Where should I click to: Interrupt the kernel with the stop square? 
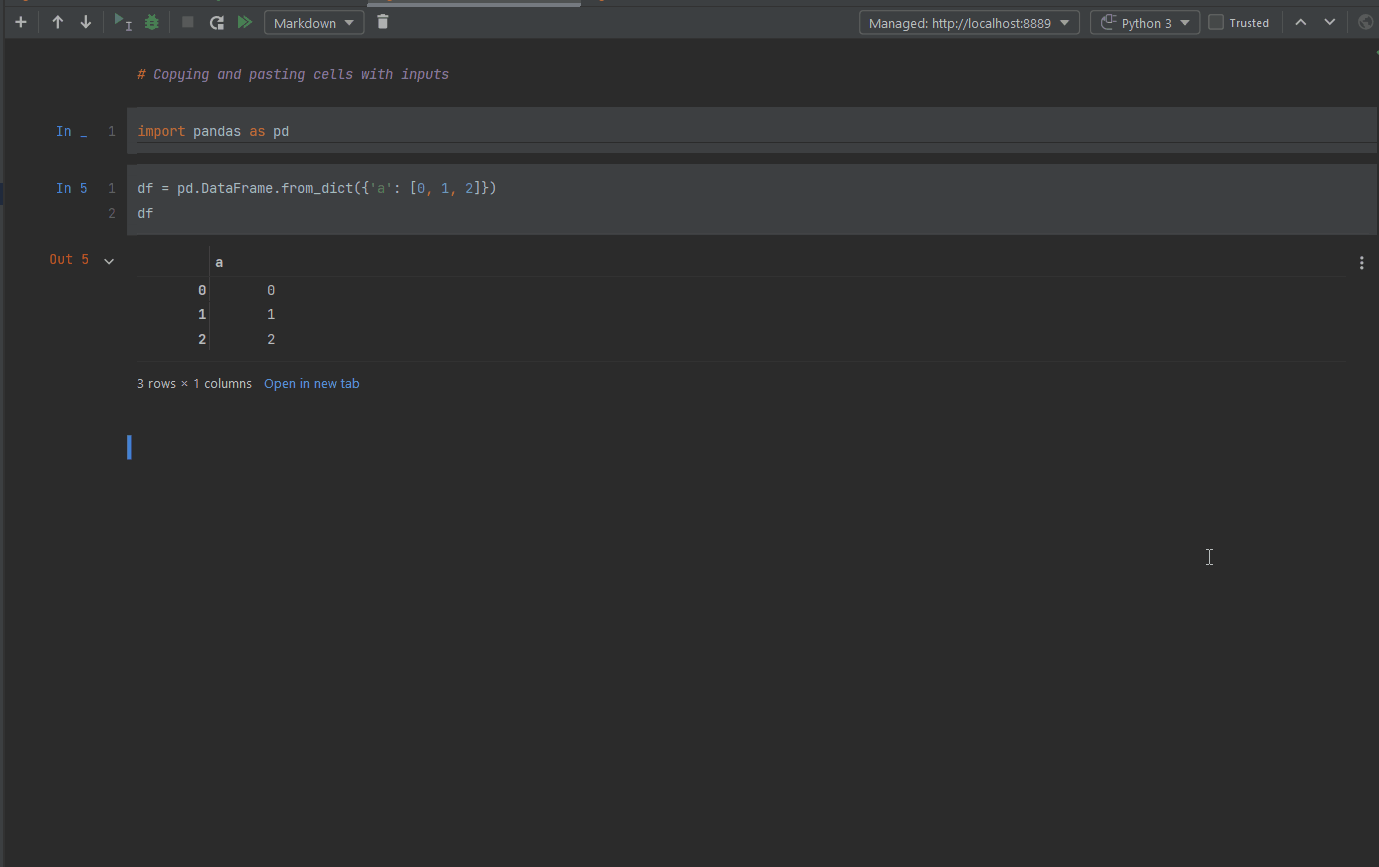pos(188,22)
